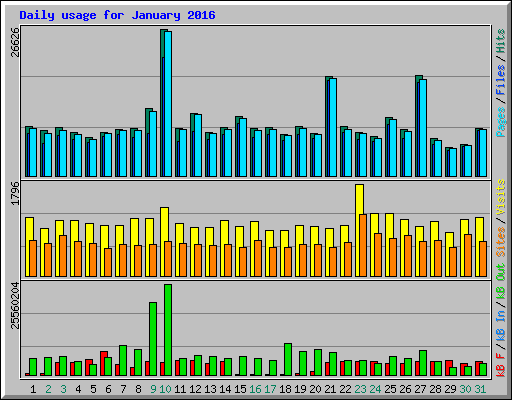Viewport: 512px width, 400px height.
Task: Click day label 4 on the axis
Action: (78, 389)
